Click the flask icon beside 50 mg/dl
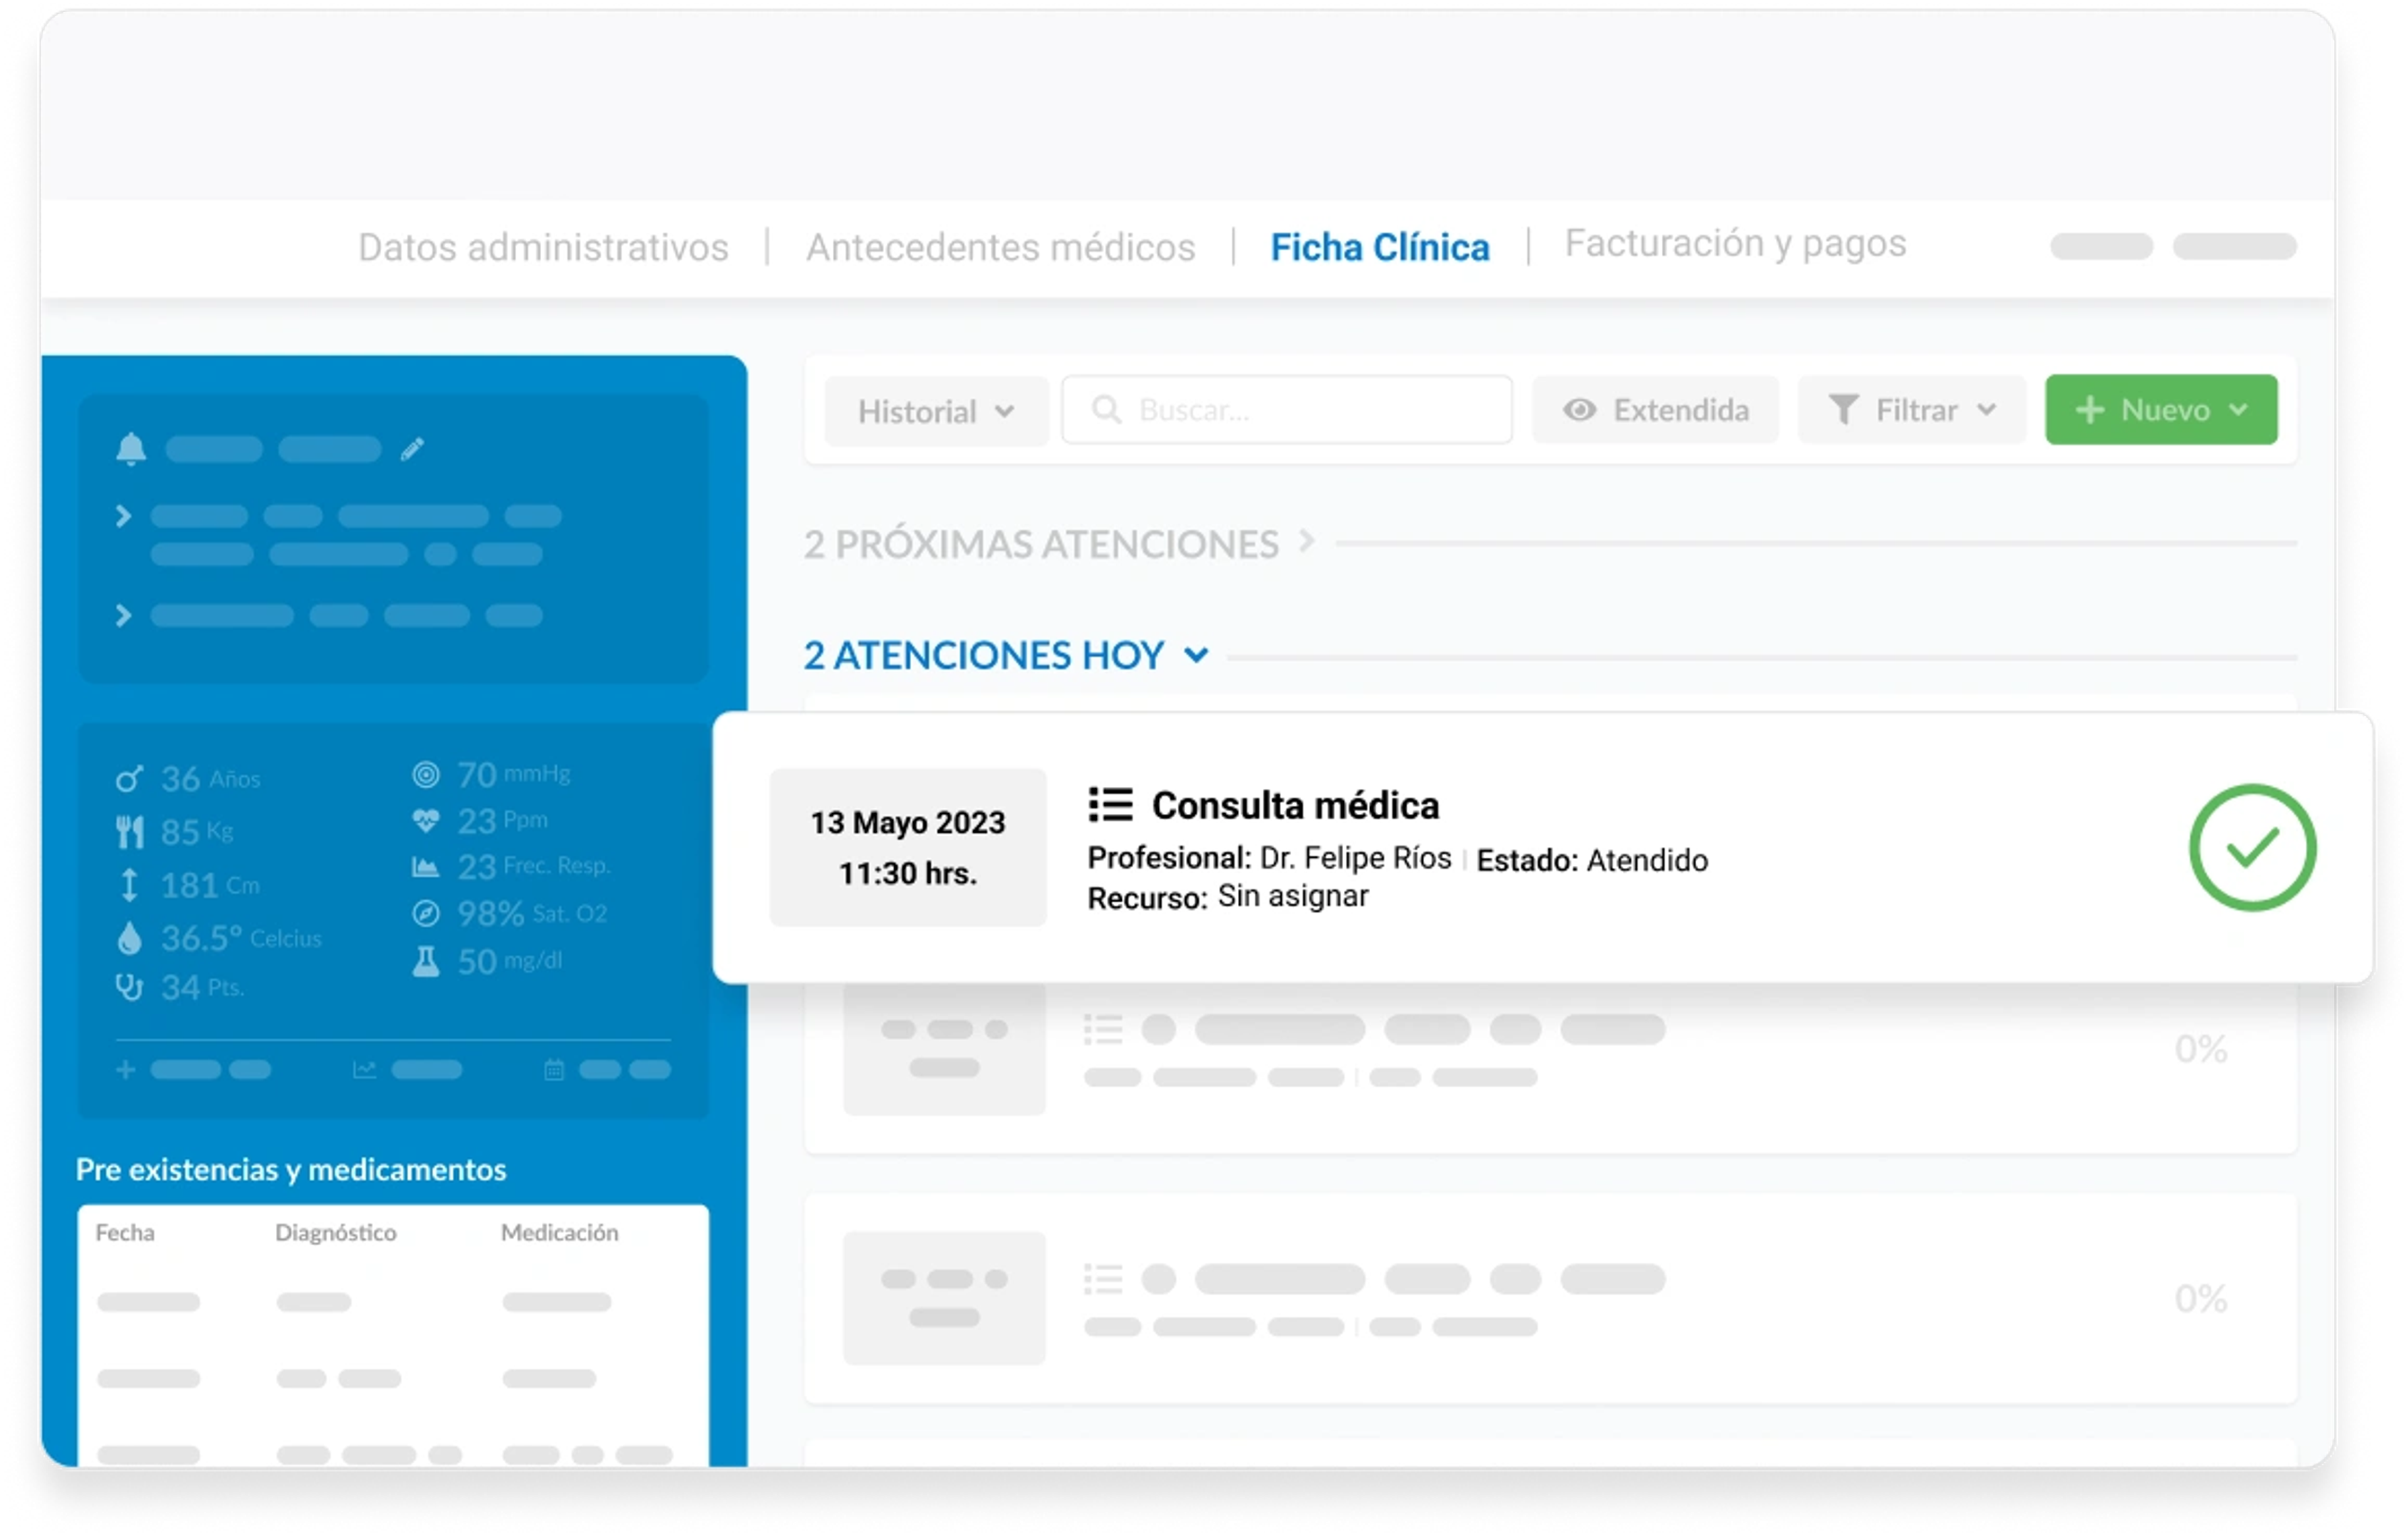The width and height of the screenshot is (2408, 1533). pos(426,962)
